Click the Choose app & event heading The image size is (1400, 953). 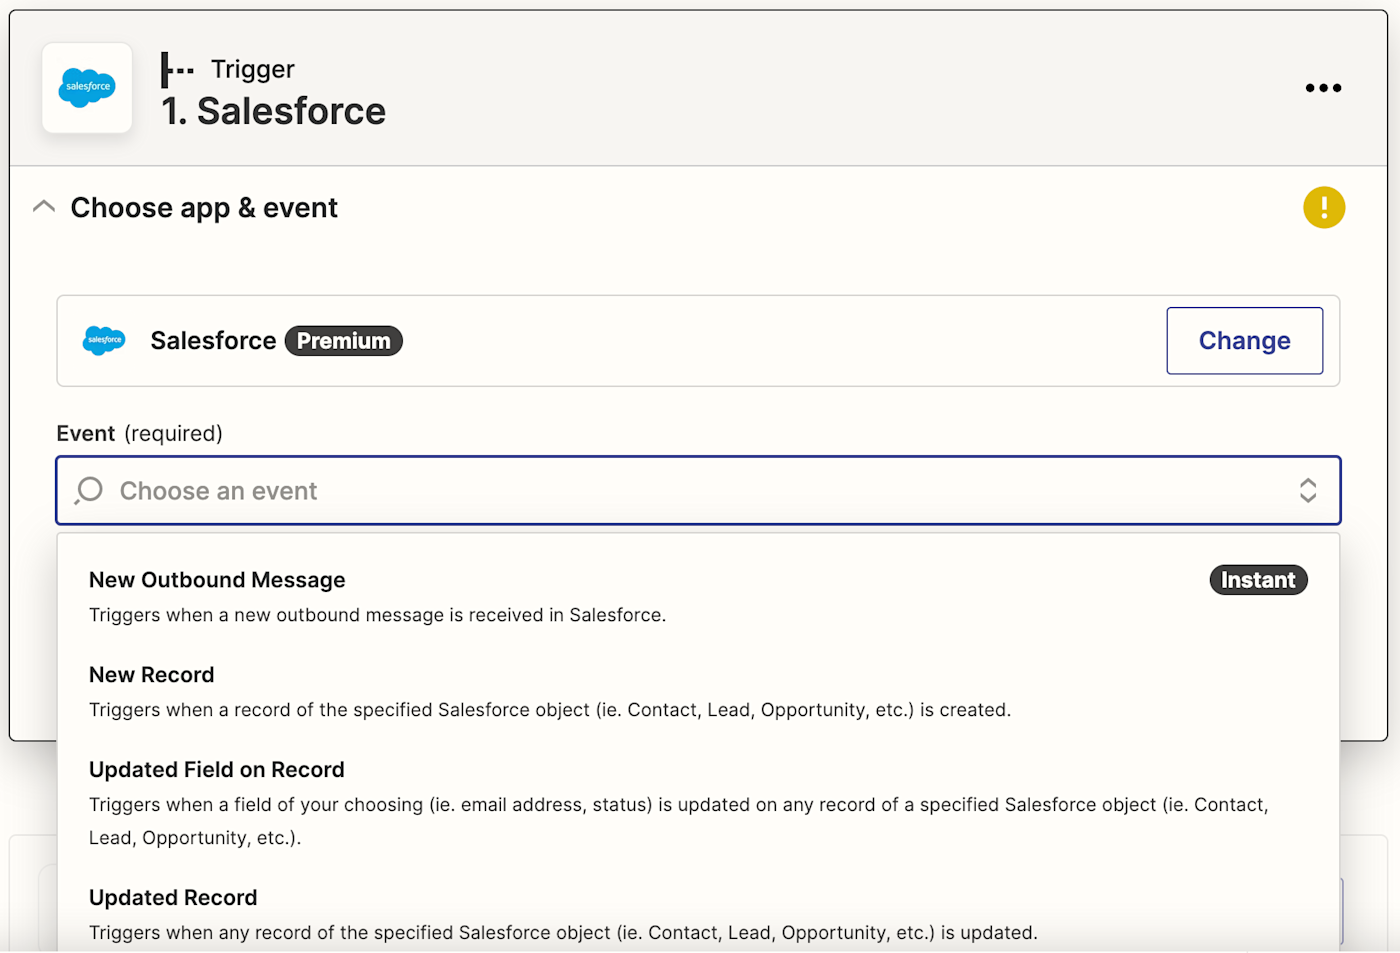204,207
